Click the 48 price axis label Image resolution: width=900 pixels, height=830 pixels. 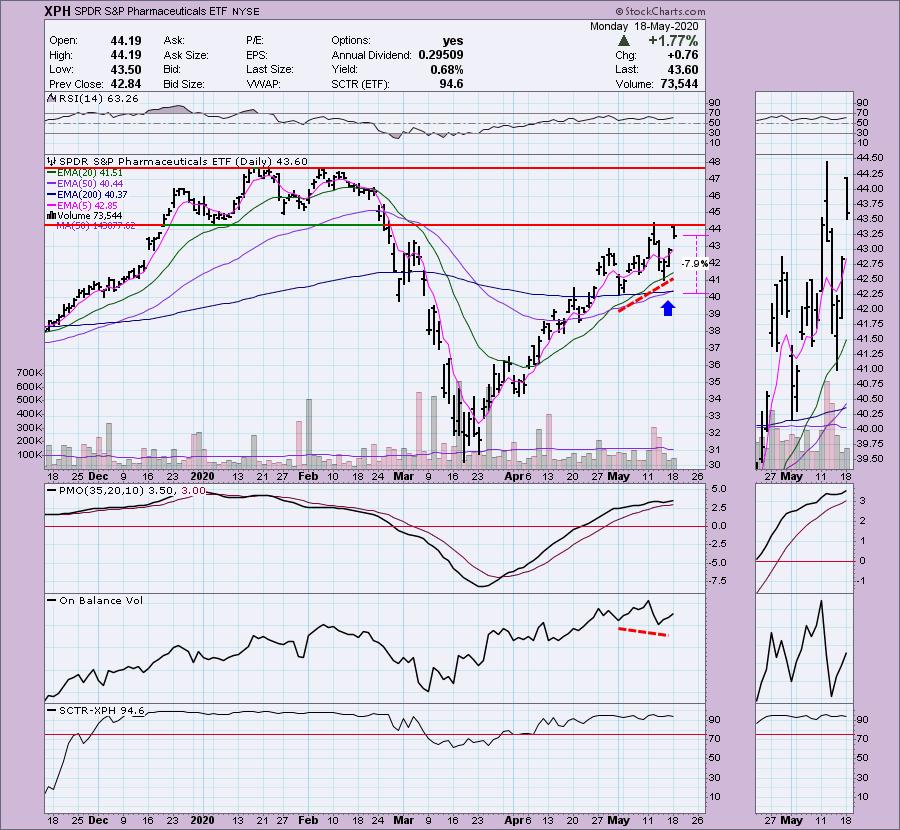coord(715,162)
